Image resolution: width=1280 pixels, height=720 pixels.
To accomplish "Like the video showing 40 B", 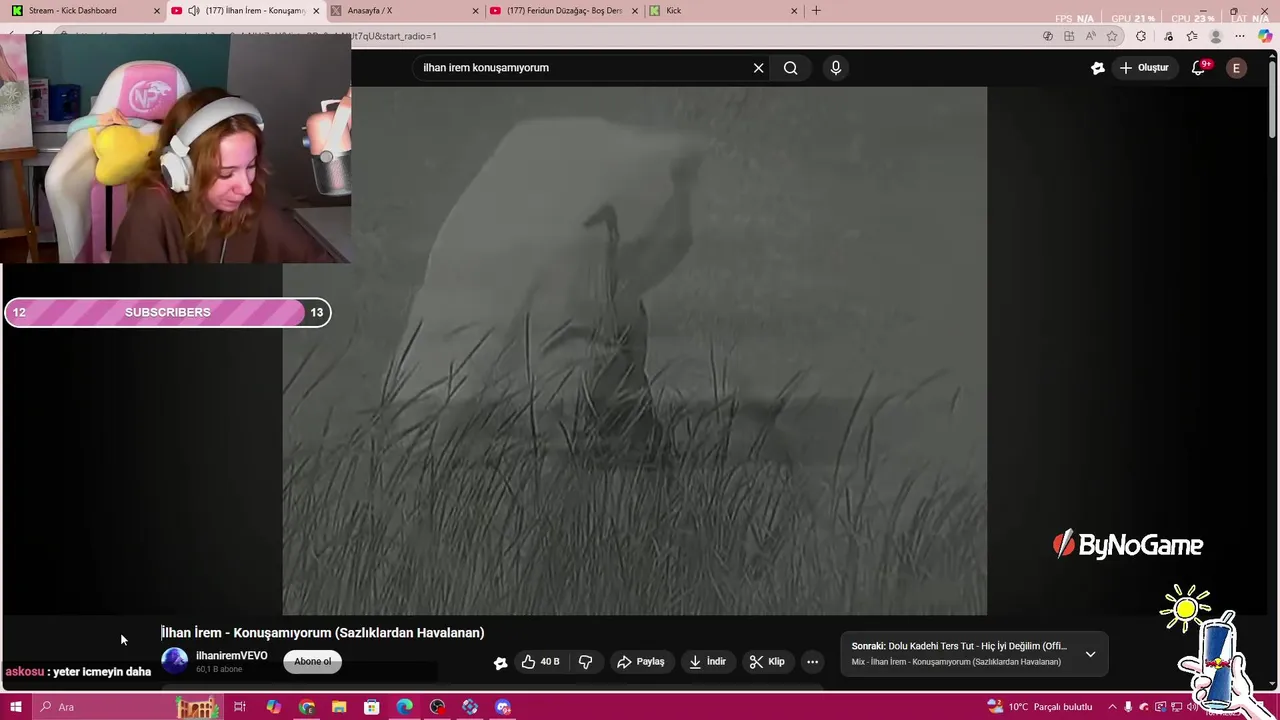I will (540, 662).
